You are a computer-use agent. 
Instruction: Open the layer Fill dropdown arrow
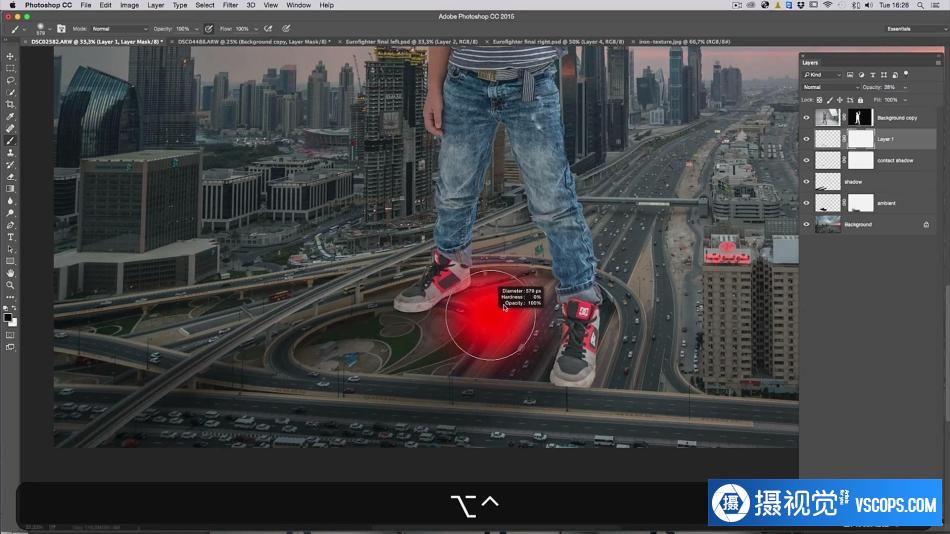tap(905, 100)
